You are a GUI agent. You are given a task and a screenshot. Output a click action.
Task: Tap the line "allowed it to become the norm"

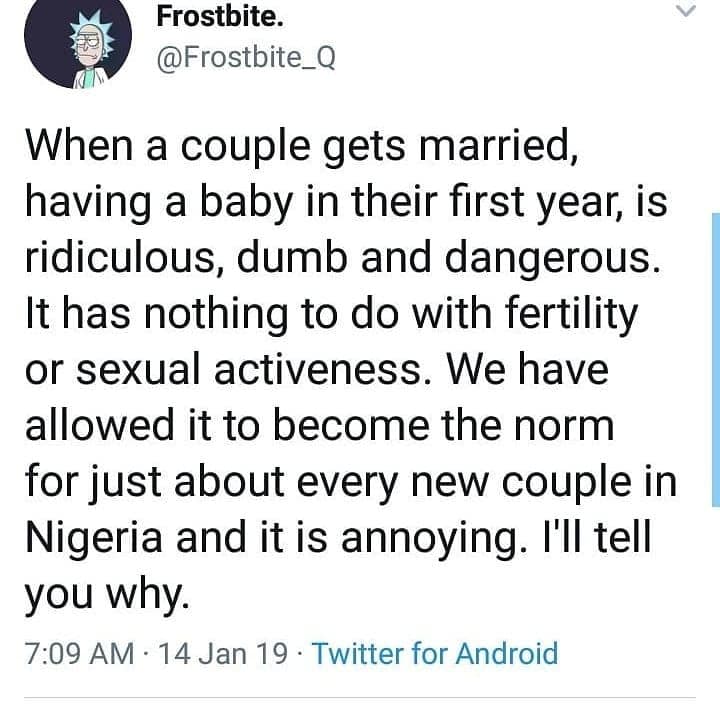320,426
